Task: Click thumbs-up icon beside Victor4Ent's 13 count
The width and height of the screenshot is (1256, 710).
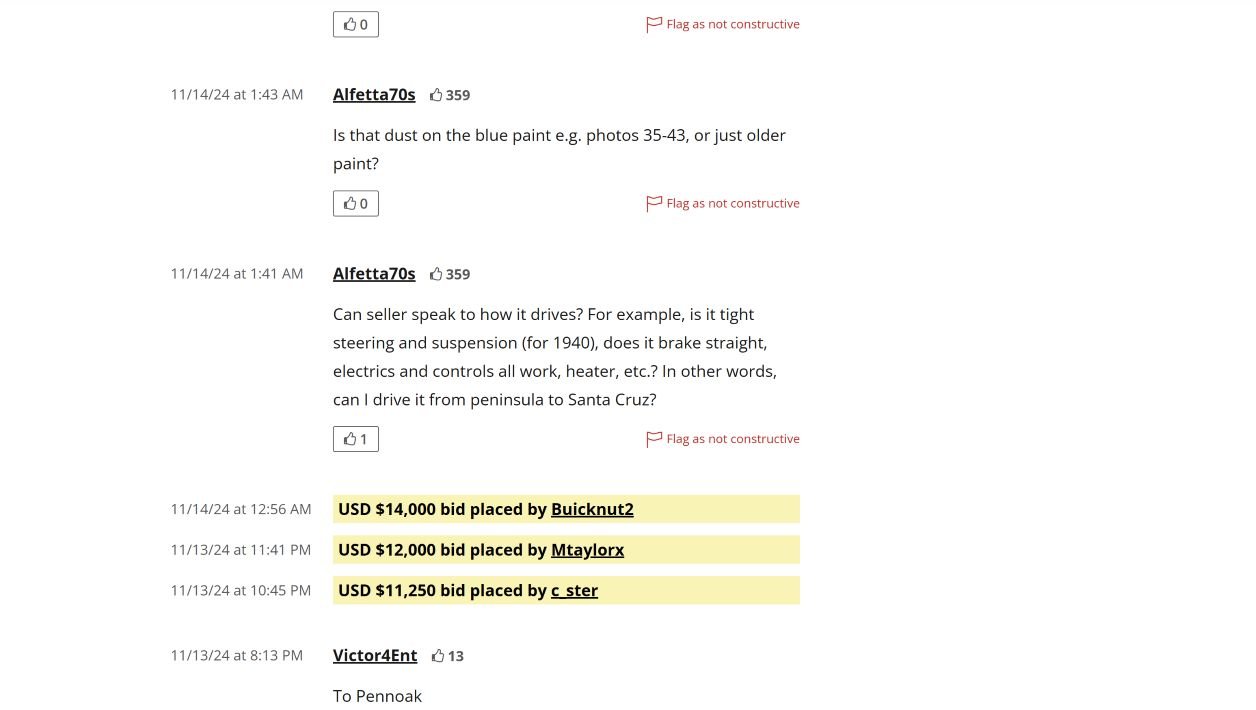Action: [x=438, y=657]
